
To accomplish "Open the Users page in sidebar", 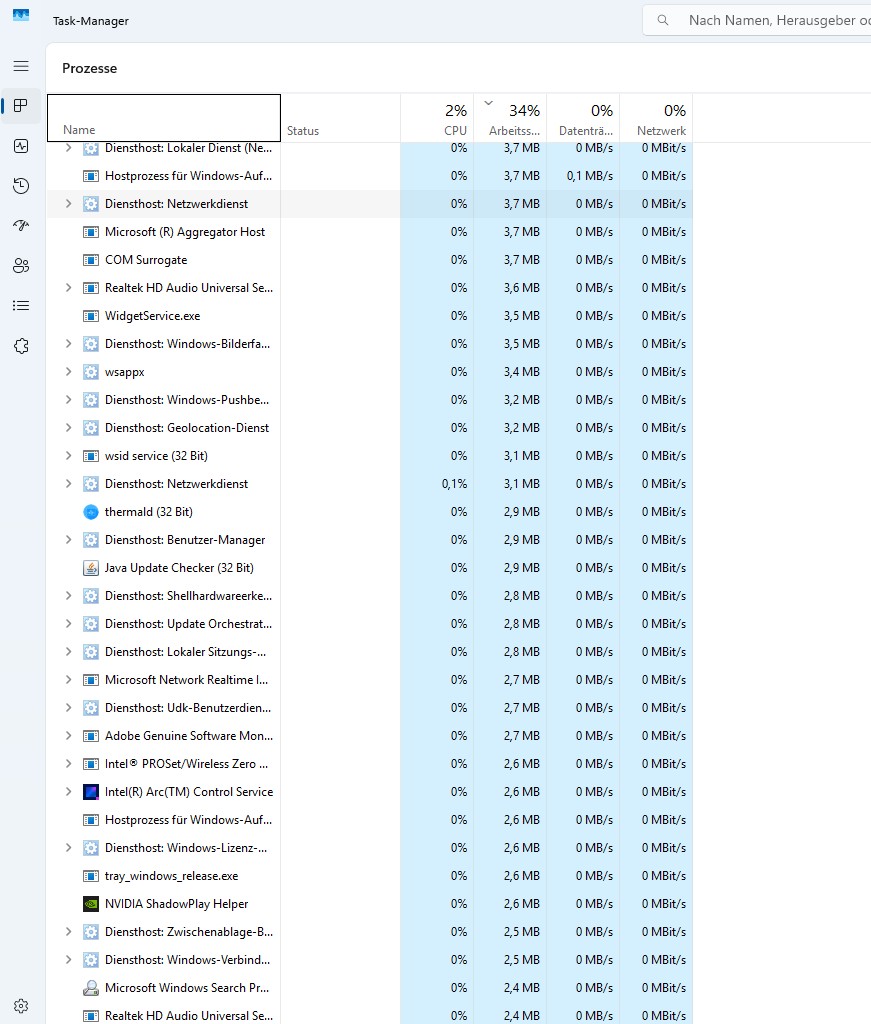I will pyautogui.click(x=21, y=266).
